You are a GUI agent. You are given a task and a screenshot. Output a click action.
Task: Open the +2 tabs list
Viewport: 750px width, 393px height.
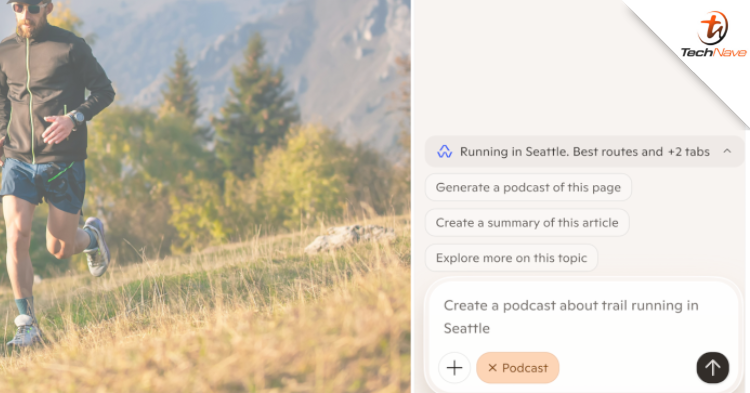688,152
